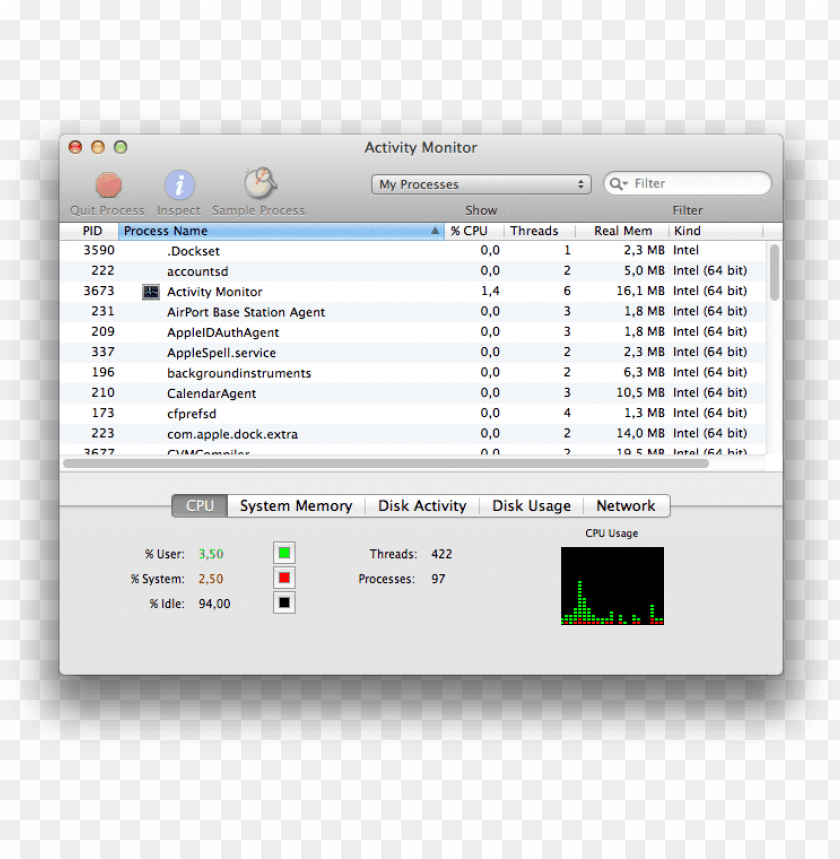Select the Inspect toolbar icon
The height and width of the screenshot is (859, 840).
tap(178, 184)
